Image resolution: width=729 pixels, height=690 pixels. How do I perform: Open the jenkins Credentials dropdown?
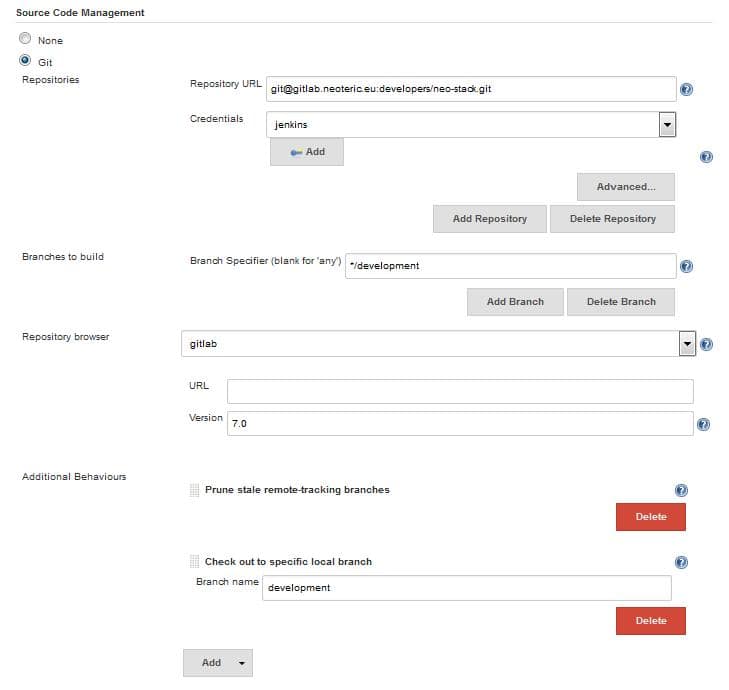click(472, 124)
